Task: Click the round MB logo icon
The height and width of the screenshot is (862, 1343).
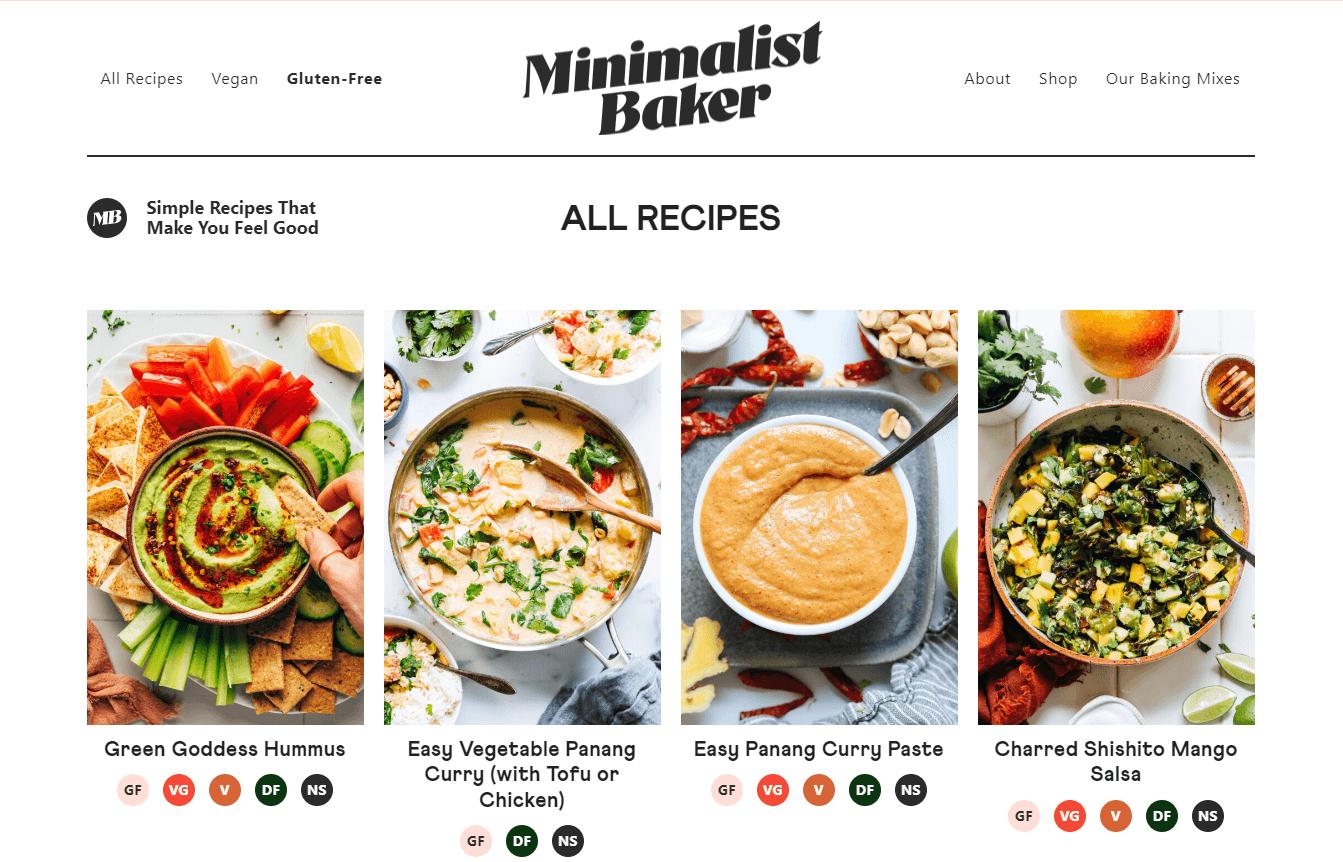Action: coord(107,218)
